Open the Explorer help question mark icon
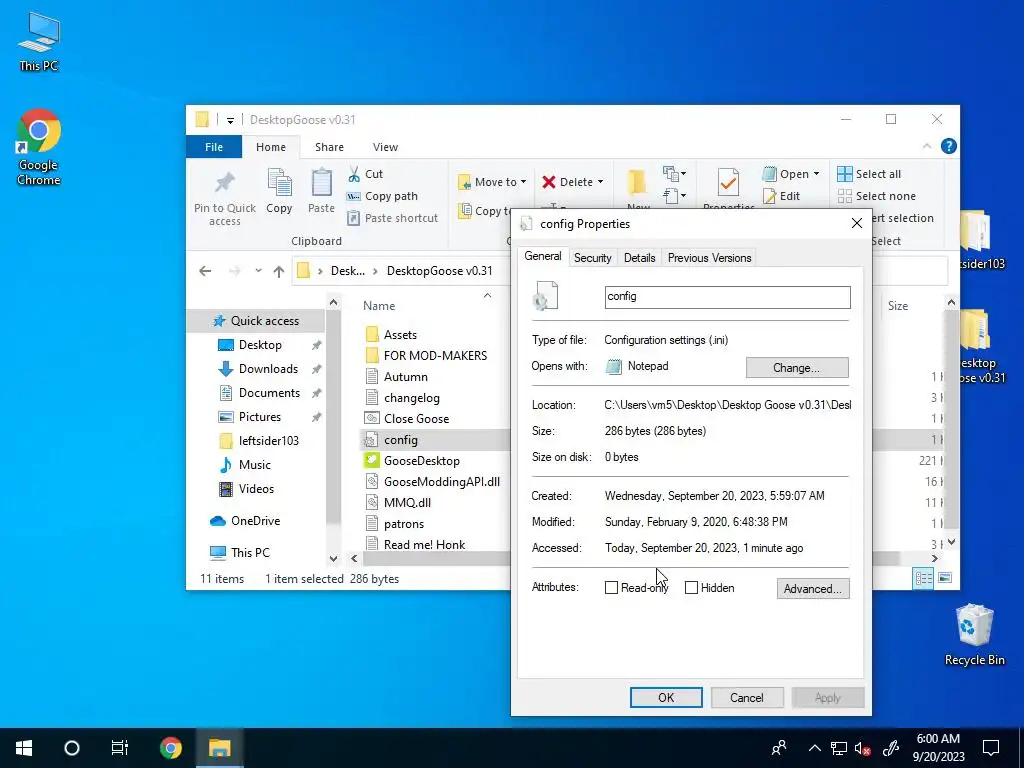 (948, 146)
